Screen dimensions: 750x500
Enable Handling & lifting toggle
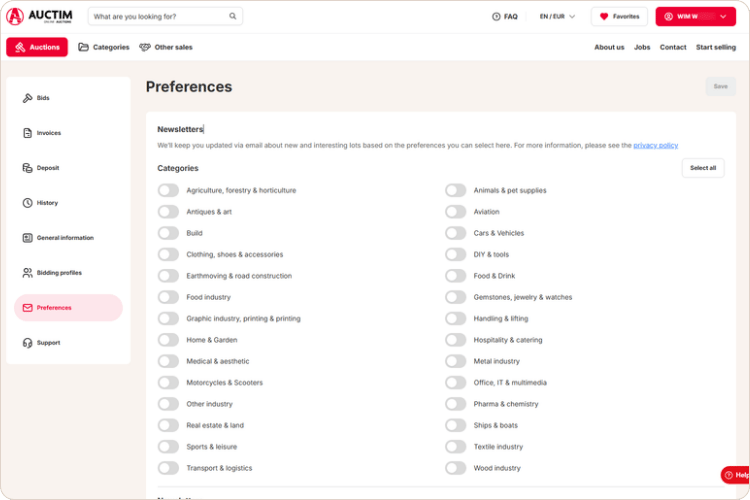coord(455,318)
